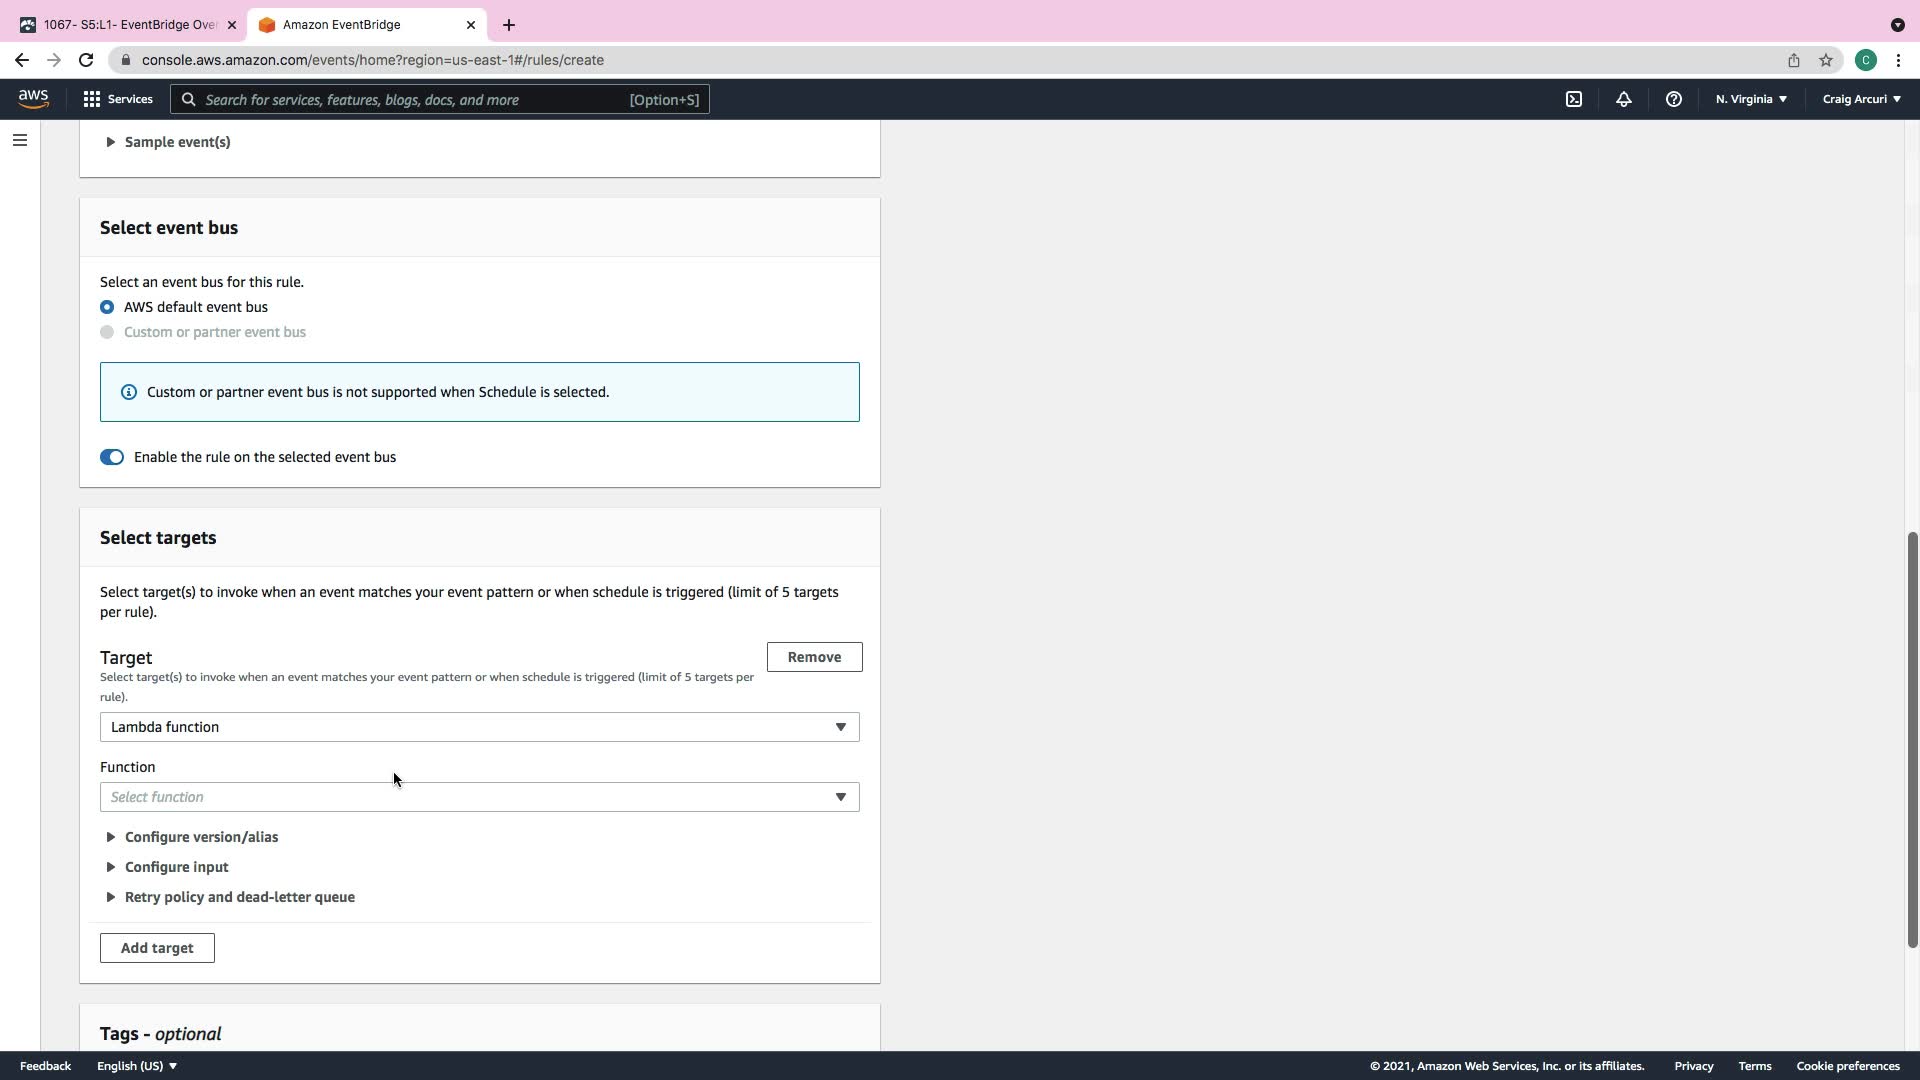
Task: Open the N. Virginia region menu
Action: point(1751,99)
